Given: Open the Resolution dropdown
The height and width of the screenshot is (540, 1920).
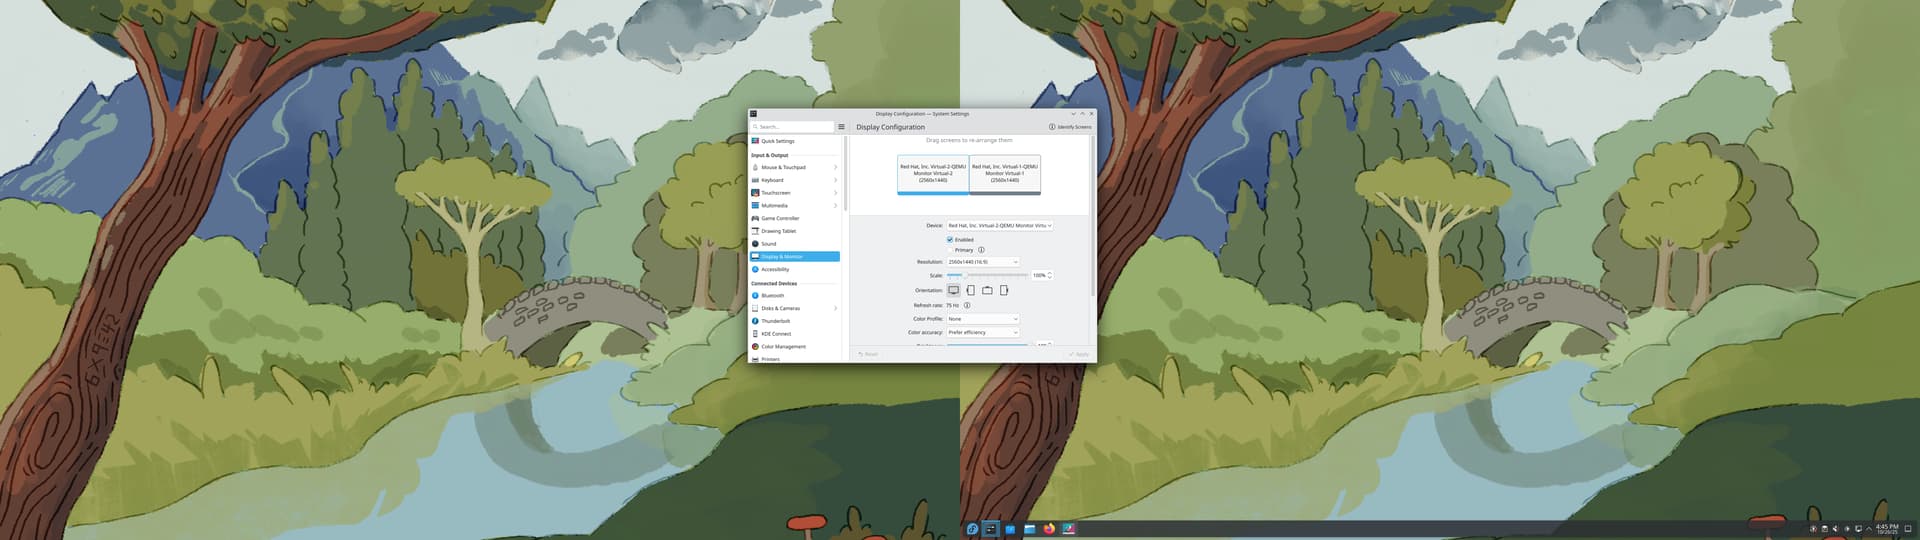Looking at the screenshot, I should pyautogui.click(x=982, y=262).
